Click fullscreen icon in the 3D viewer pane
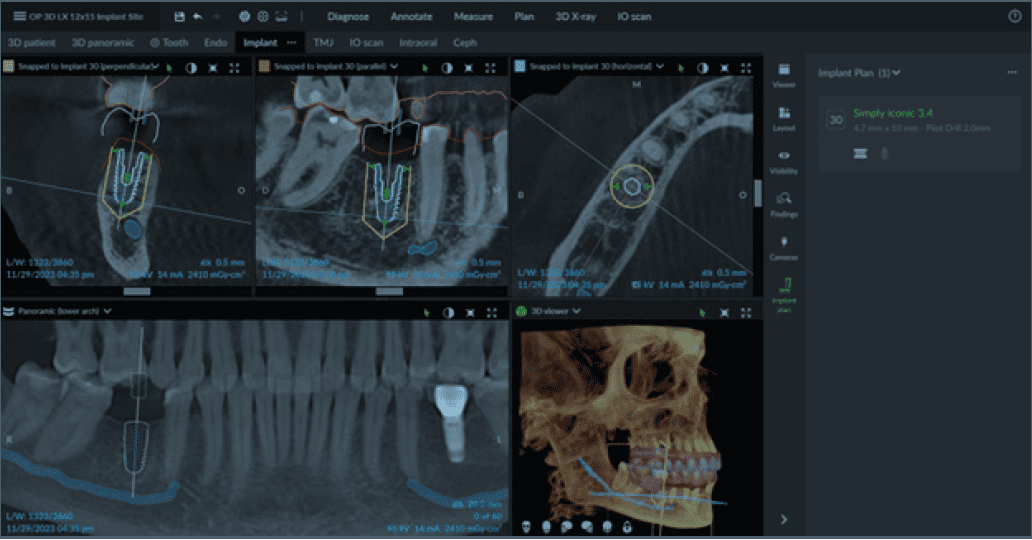This screenshot has width=1032, height=540. point(746,312)
